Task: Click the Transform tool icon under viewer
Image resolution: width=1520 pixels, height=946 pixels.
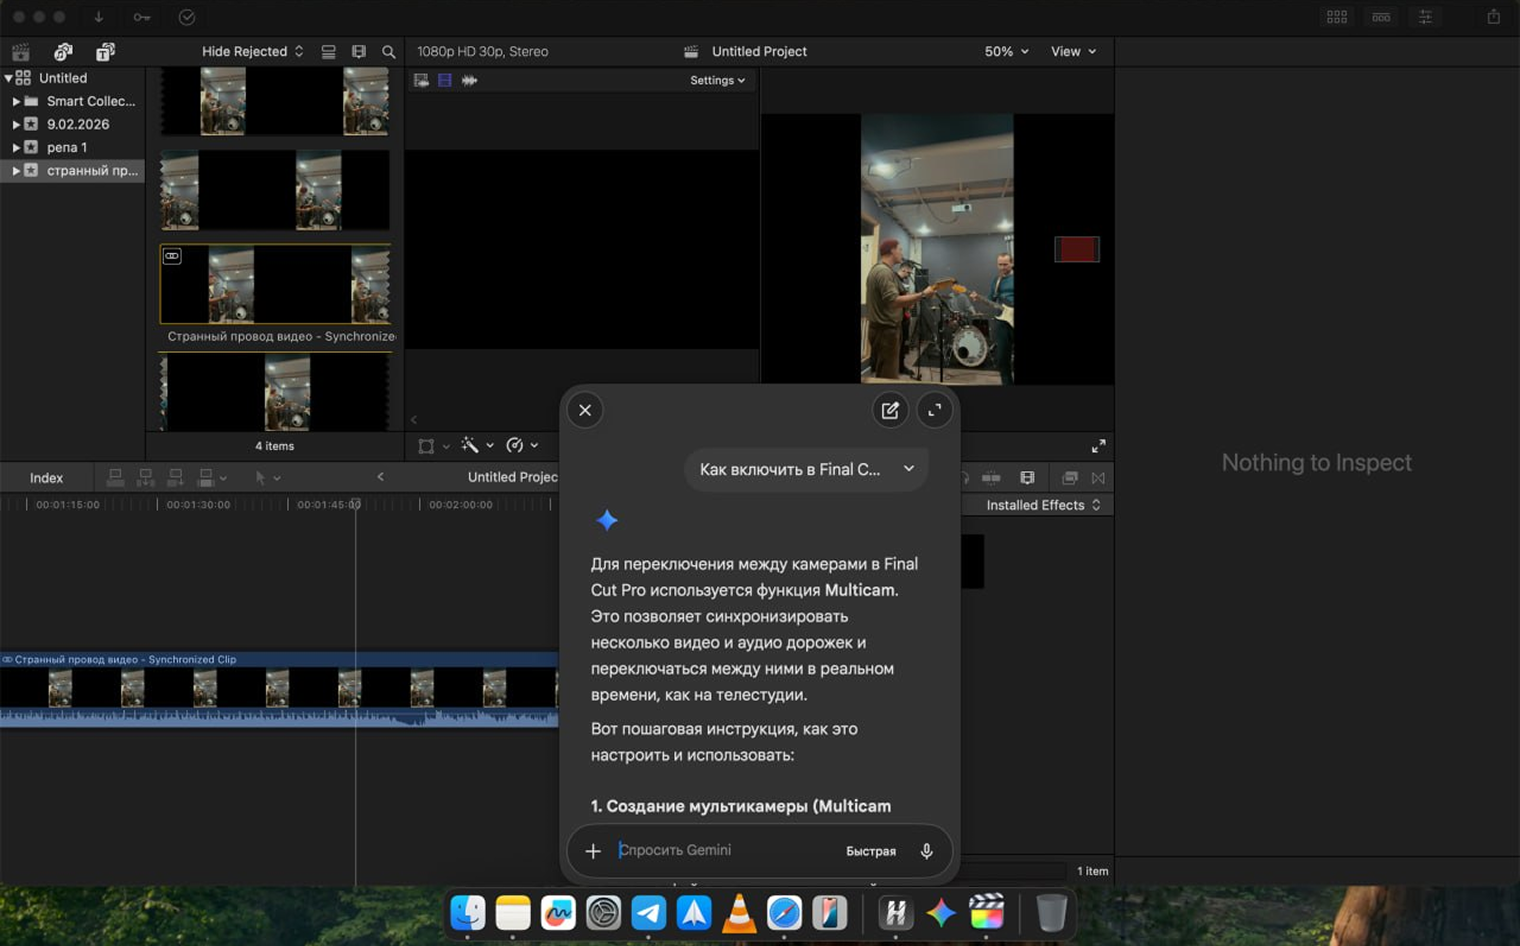Action: pyautogui.click(x=427, y=446)
